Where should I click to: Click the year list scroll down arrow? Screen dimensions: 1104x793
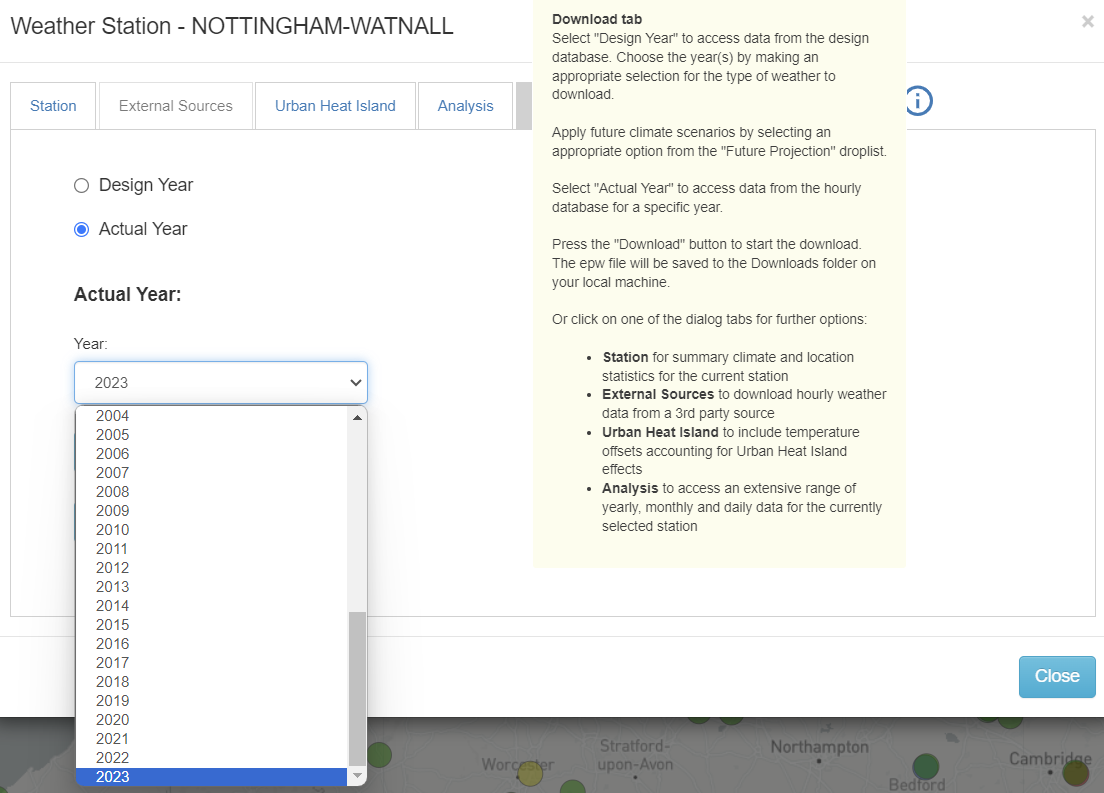click(357, 776)
